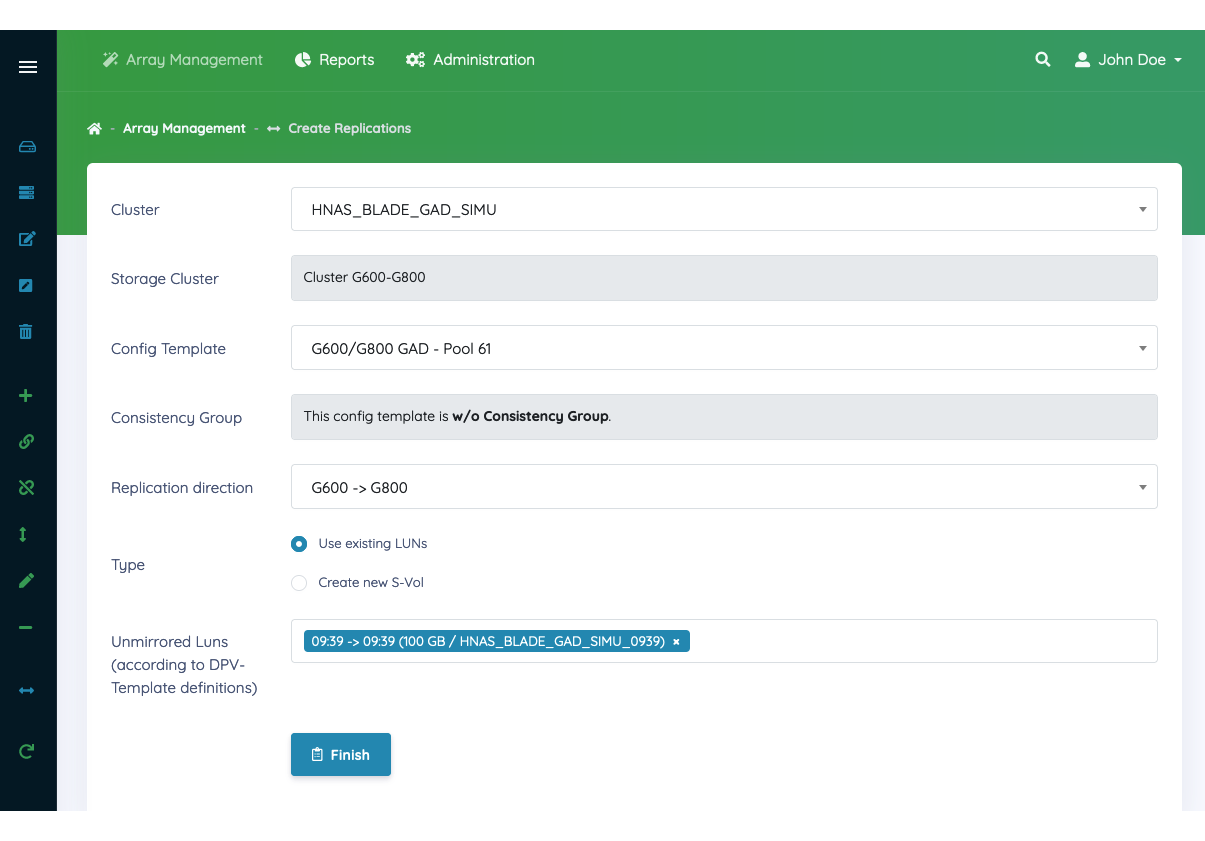Open the Cluster dropdown
The width and height of the screenshot is (1205, 841).
[724, 210]
